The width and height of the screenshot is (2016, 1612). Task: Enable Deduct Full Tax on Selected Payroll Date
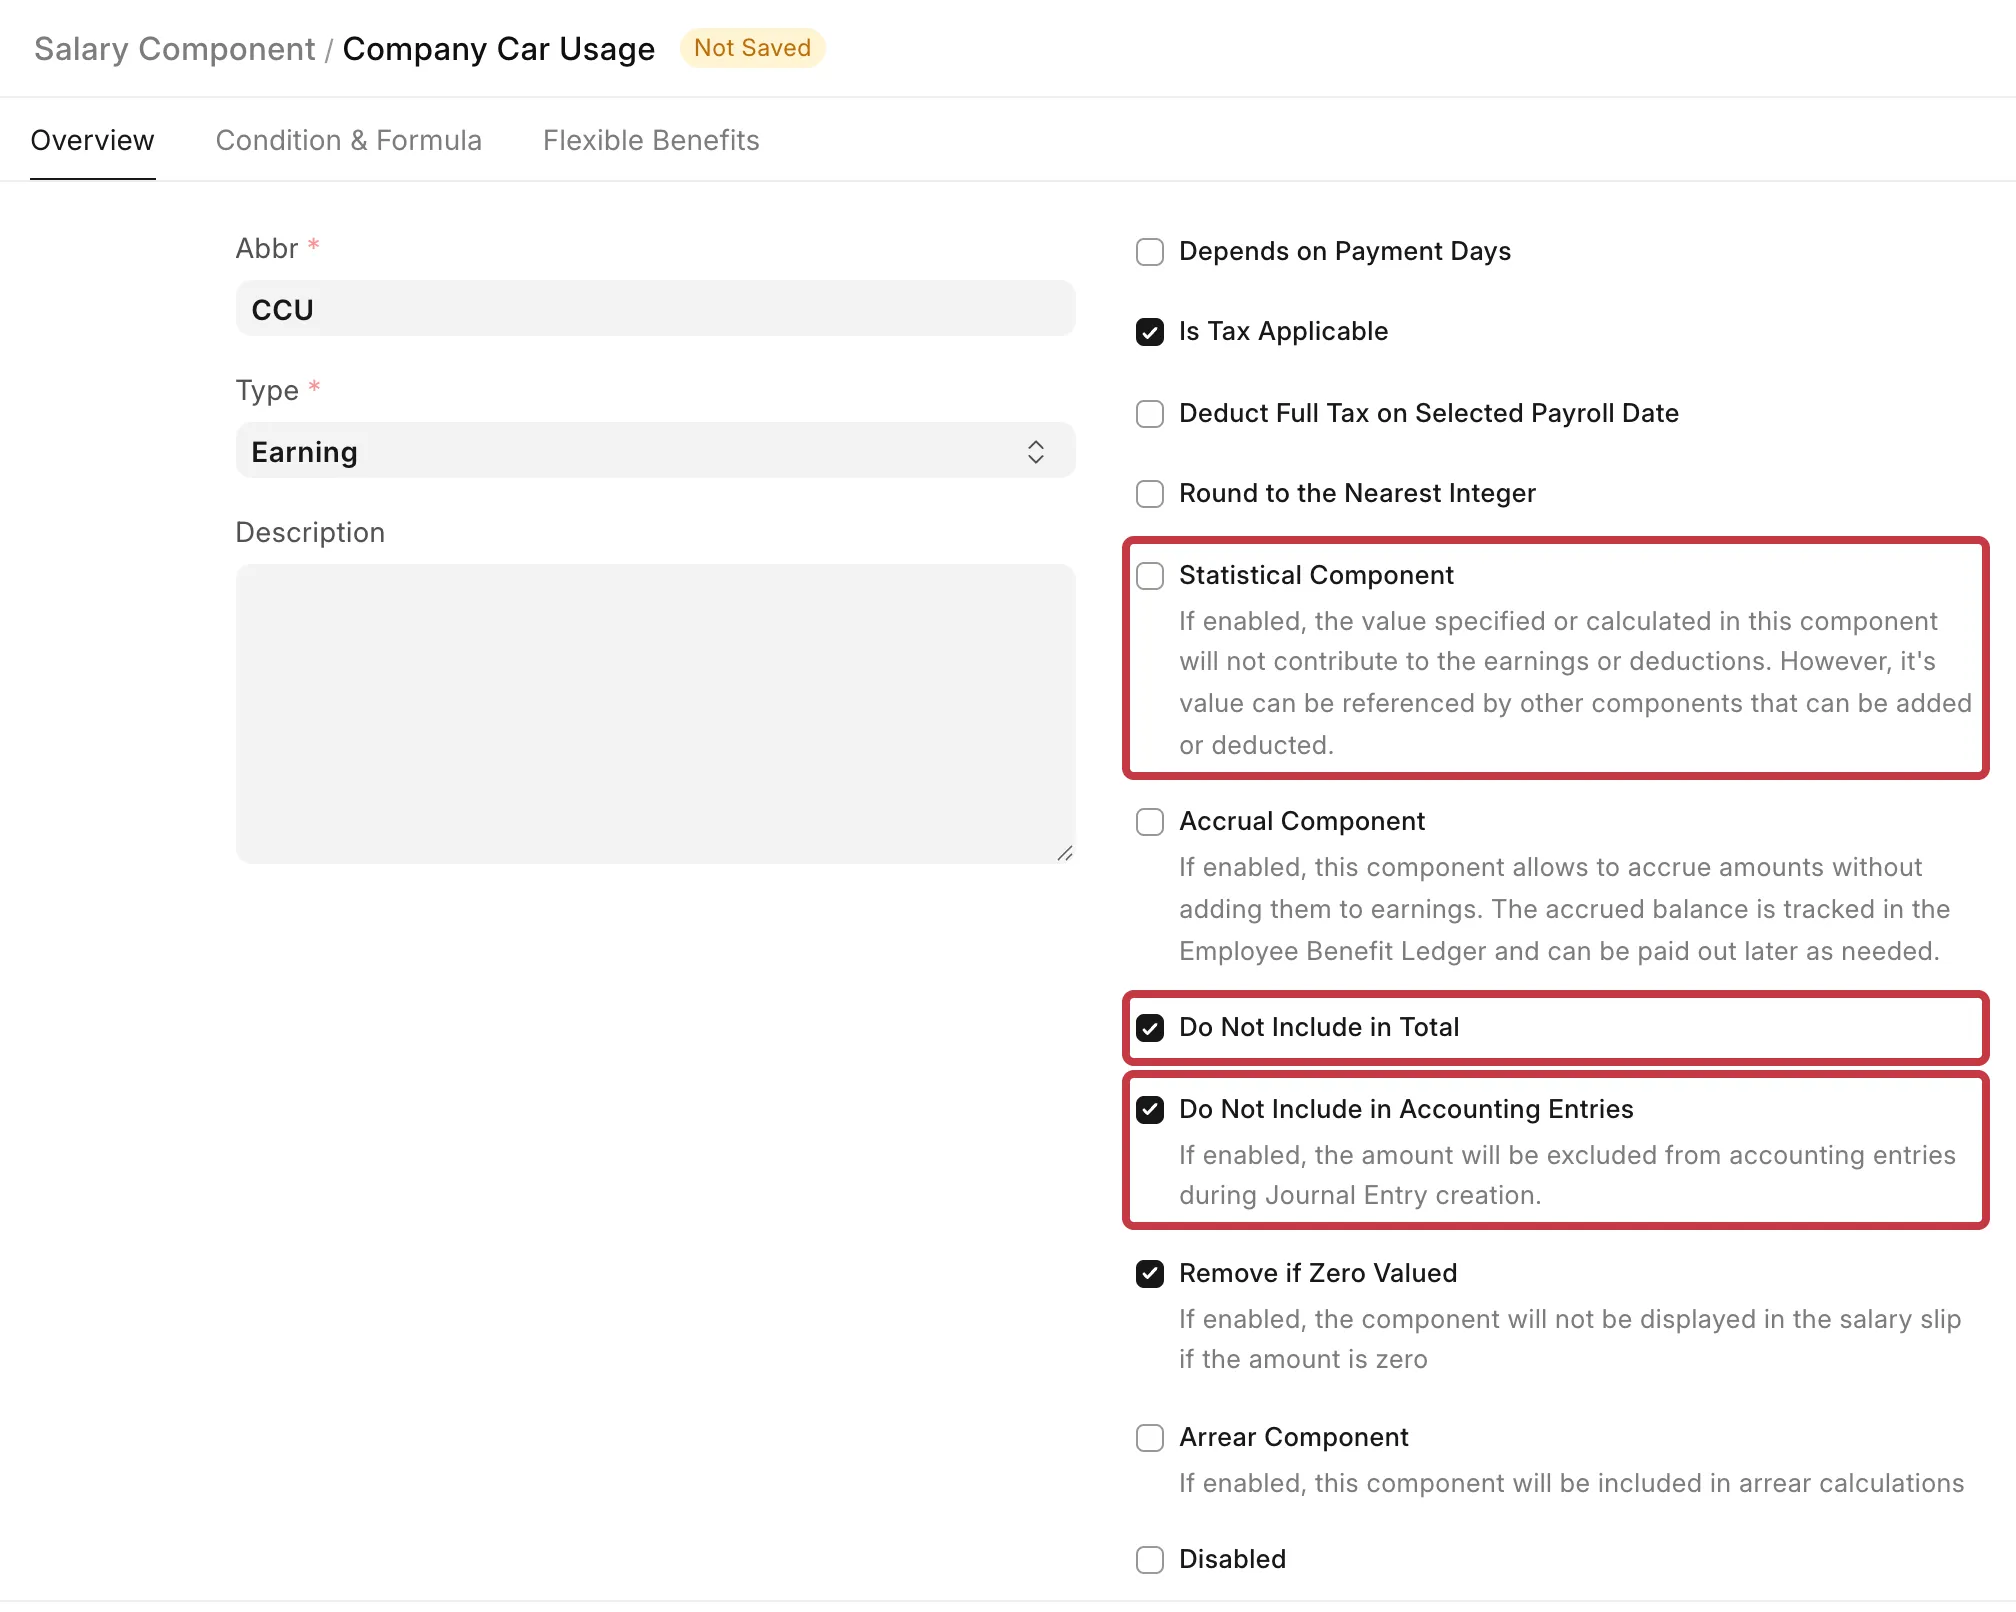pyautogui.click(x=1150, y=414)
